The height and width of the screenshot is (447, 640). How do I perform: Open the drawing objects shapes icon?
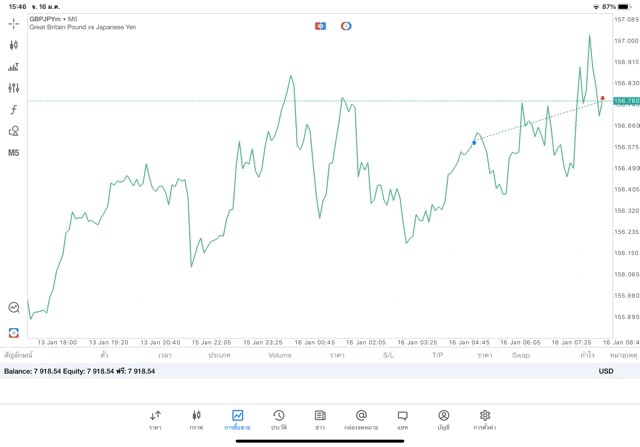pos(14,131)
